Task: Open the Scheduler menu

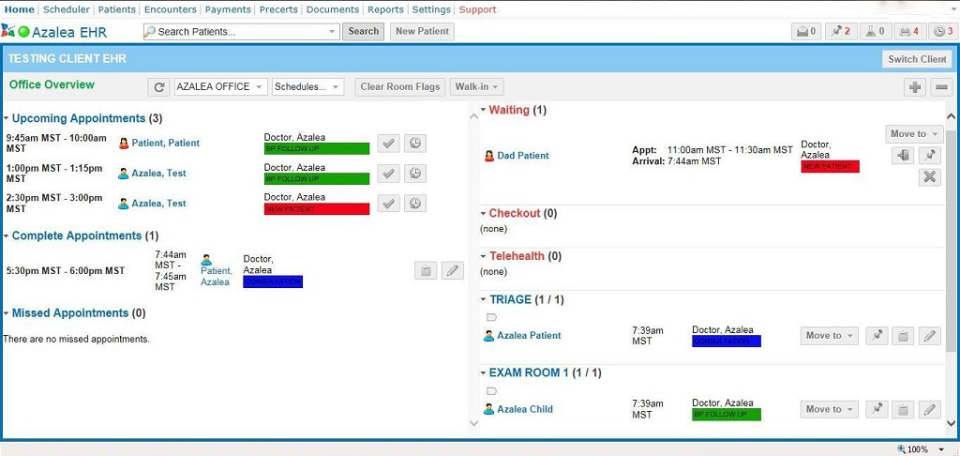Action: (x=66, y=9)
